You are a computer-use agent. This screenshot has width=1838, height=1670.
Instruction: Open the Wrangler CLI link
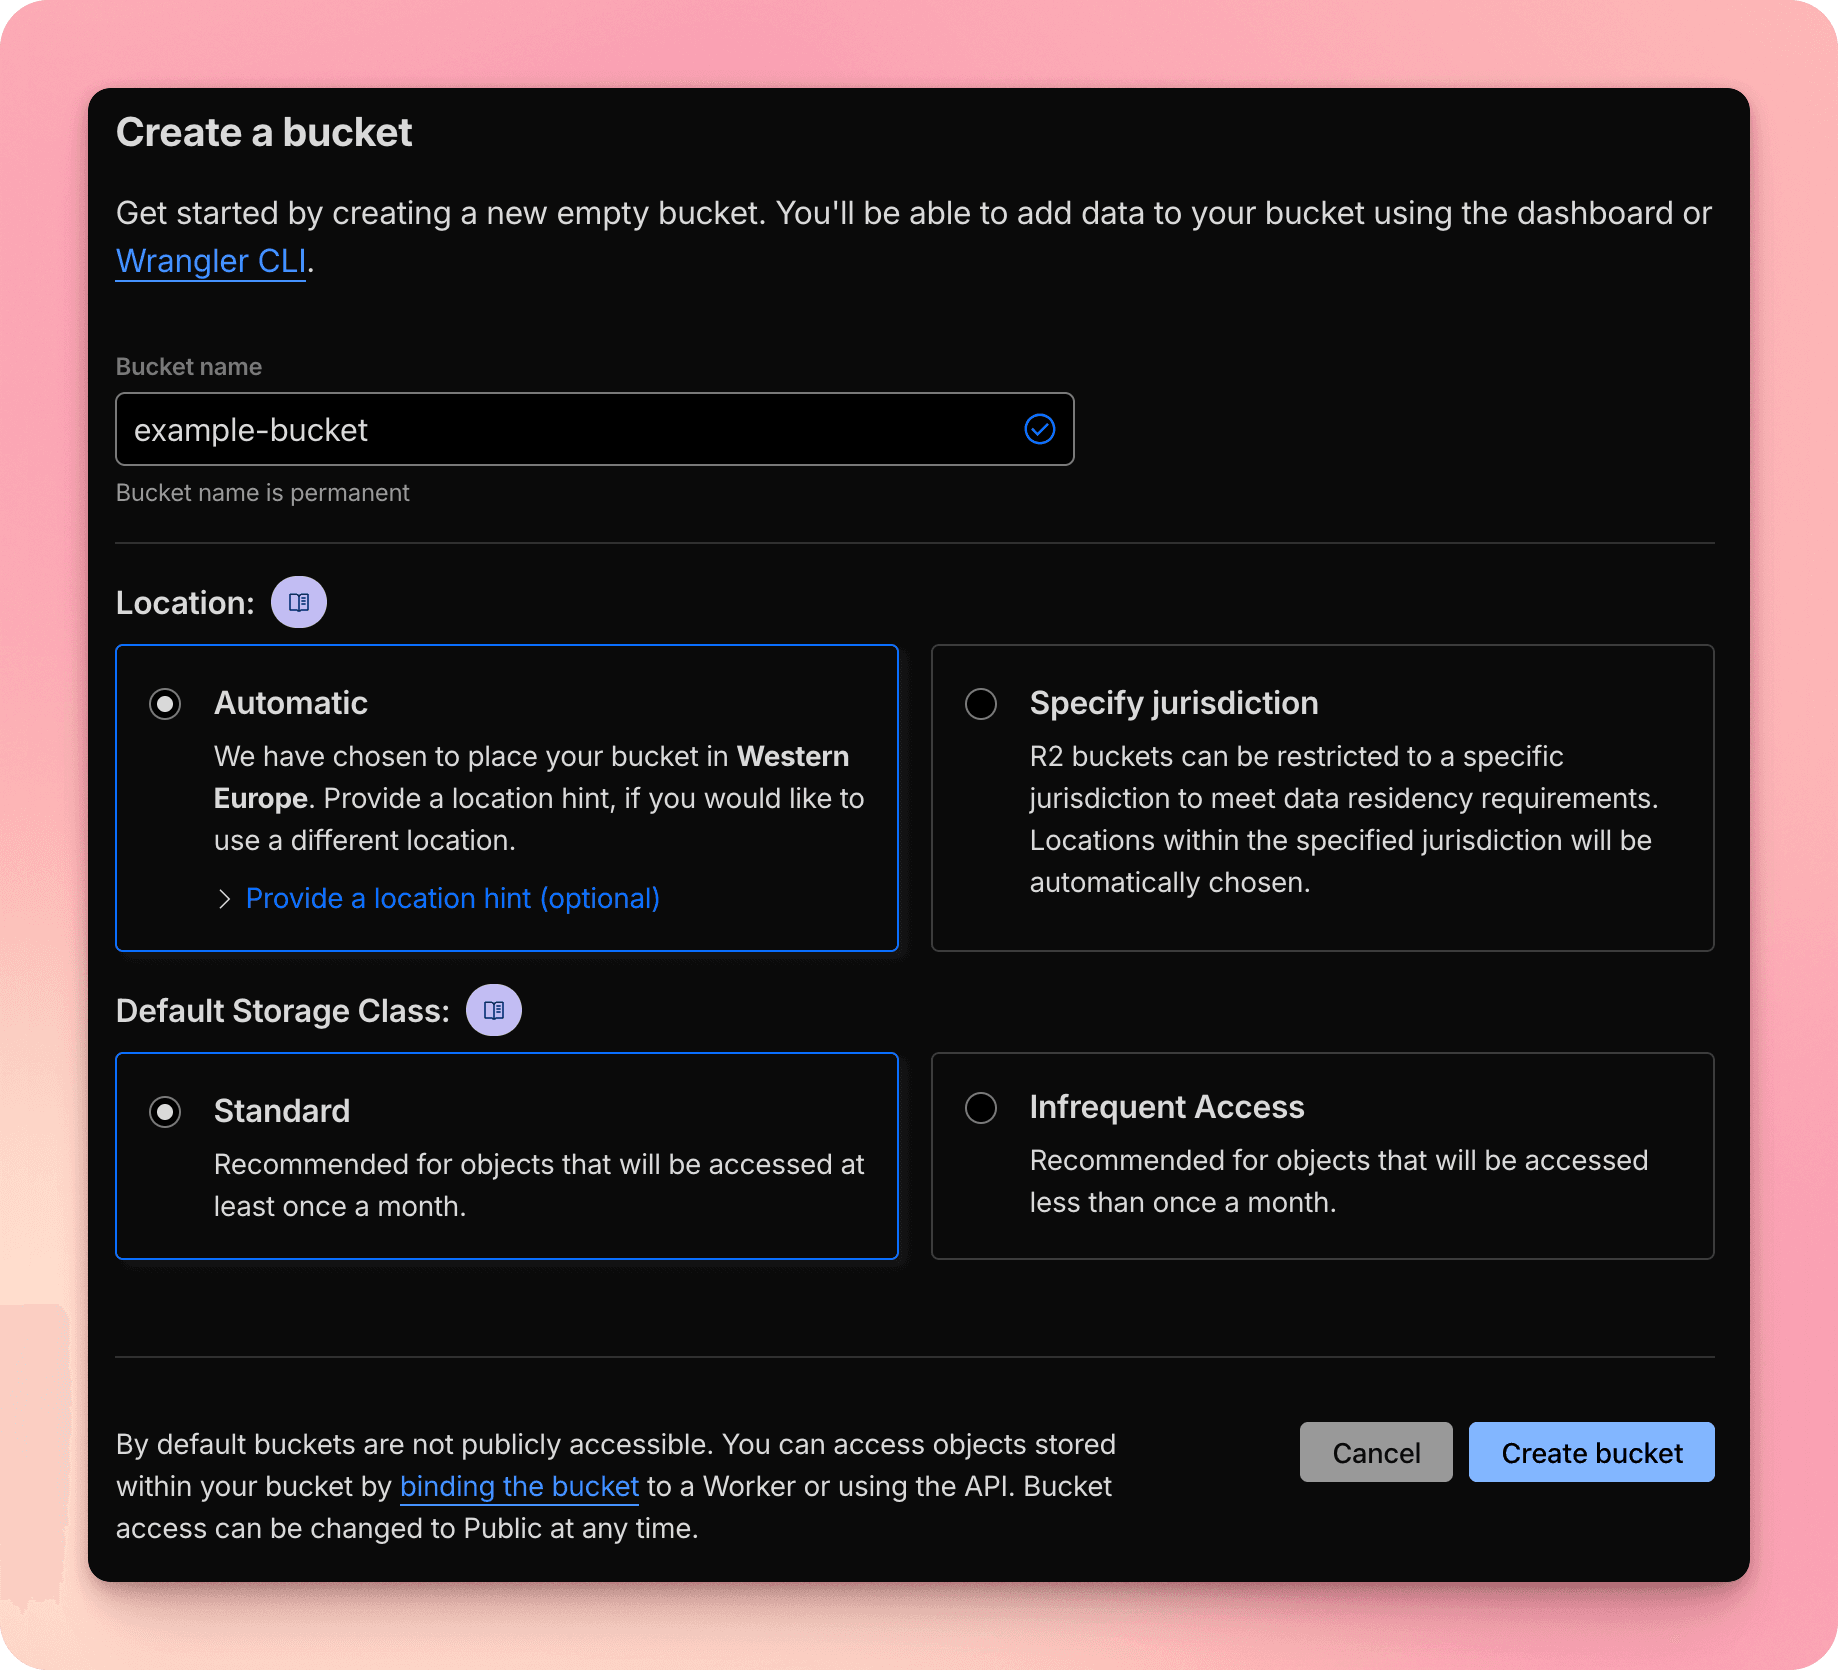(211, 261)
